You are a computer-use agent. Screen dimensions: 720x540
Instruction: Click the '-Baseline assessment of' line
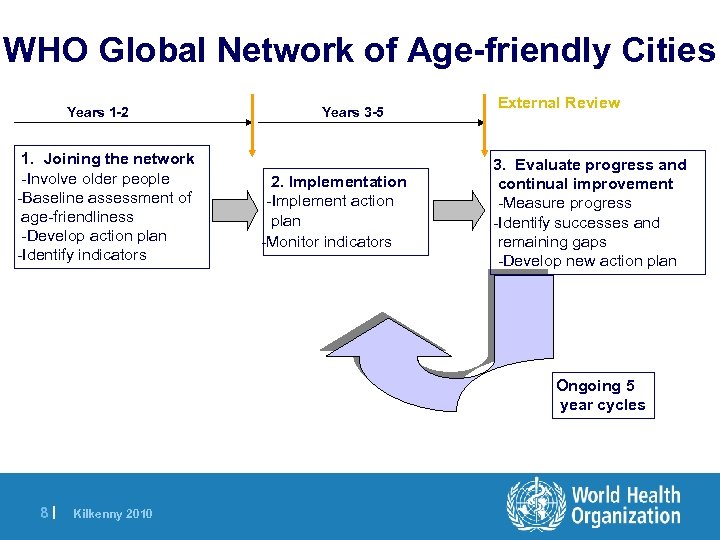(105, 198)
